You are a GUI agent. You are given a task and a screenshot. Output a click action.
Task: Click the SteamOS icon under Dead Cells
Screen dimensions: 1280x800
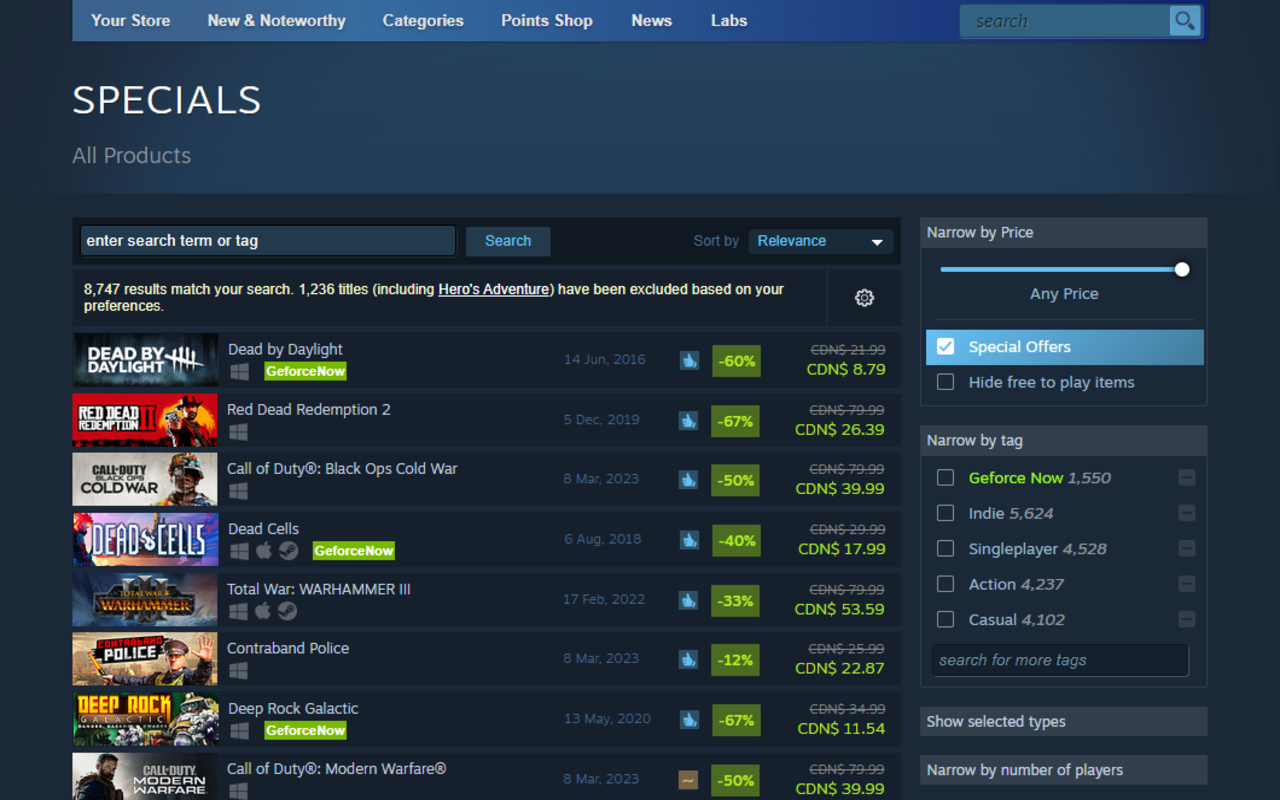tap(288, 550)
